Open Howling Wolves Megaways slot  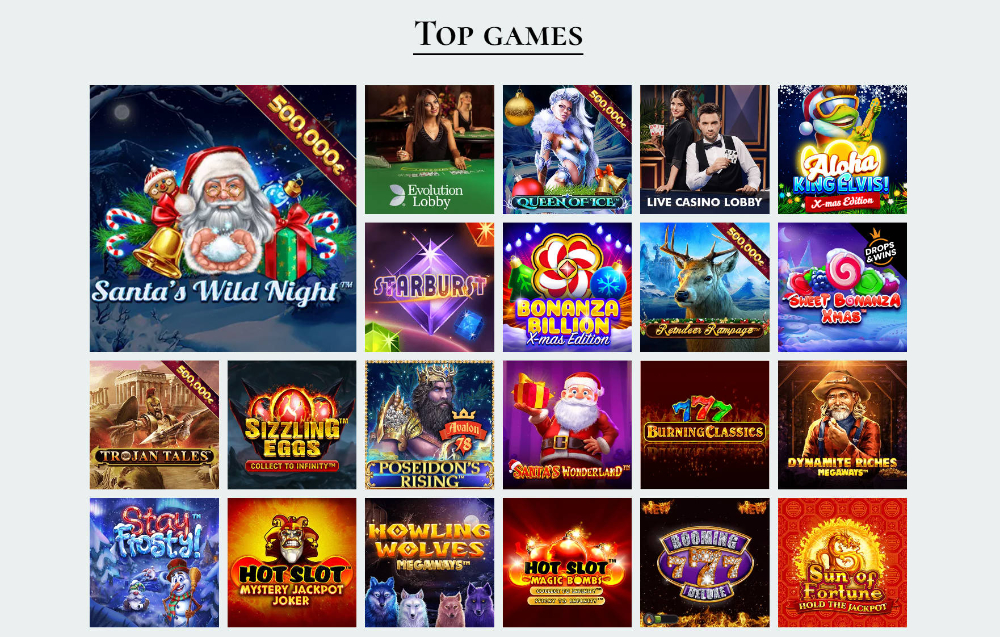pos(429,562)
